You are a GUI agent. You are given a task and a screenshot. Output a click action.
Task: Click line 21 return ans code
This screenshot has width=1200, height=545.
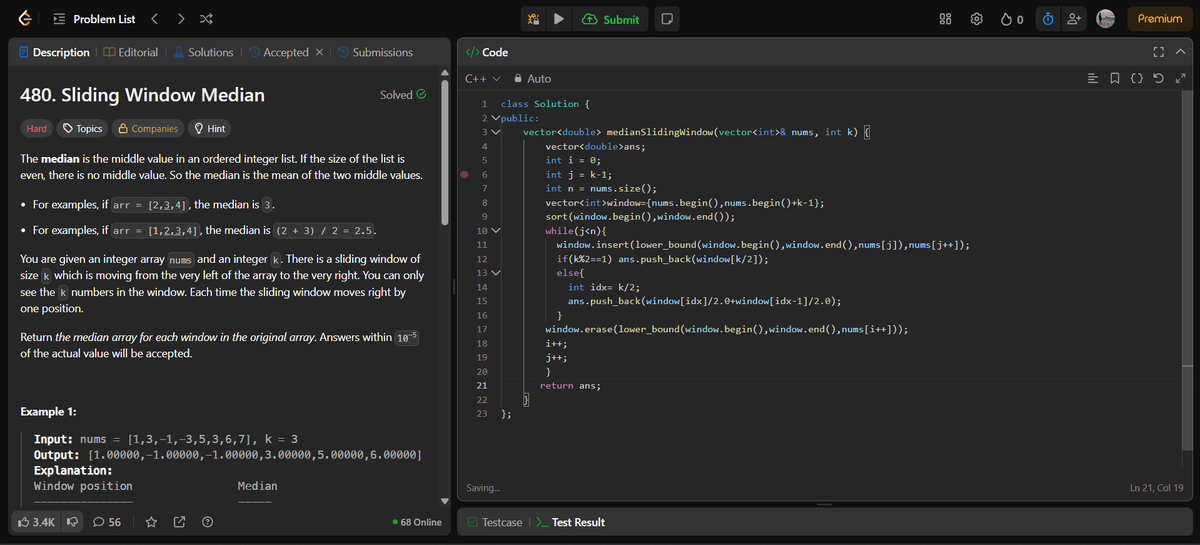[569, 385]
